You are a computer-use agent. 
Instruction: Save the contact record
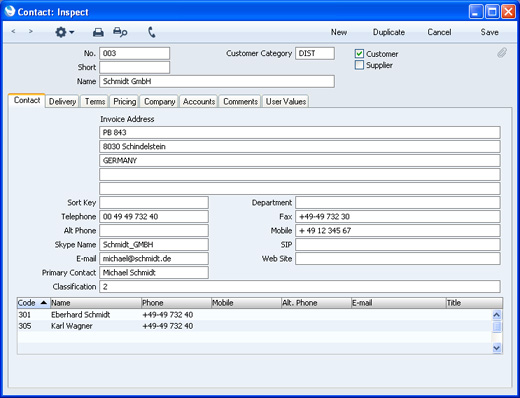pyautogui.click(x=489, y=32)
